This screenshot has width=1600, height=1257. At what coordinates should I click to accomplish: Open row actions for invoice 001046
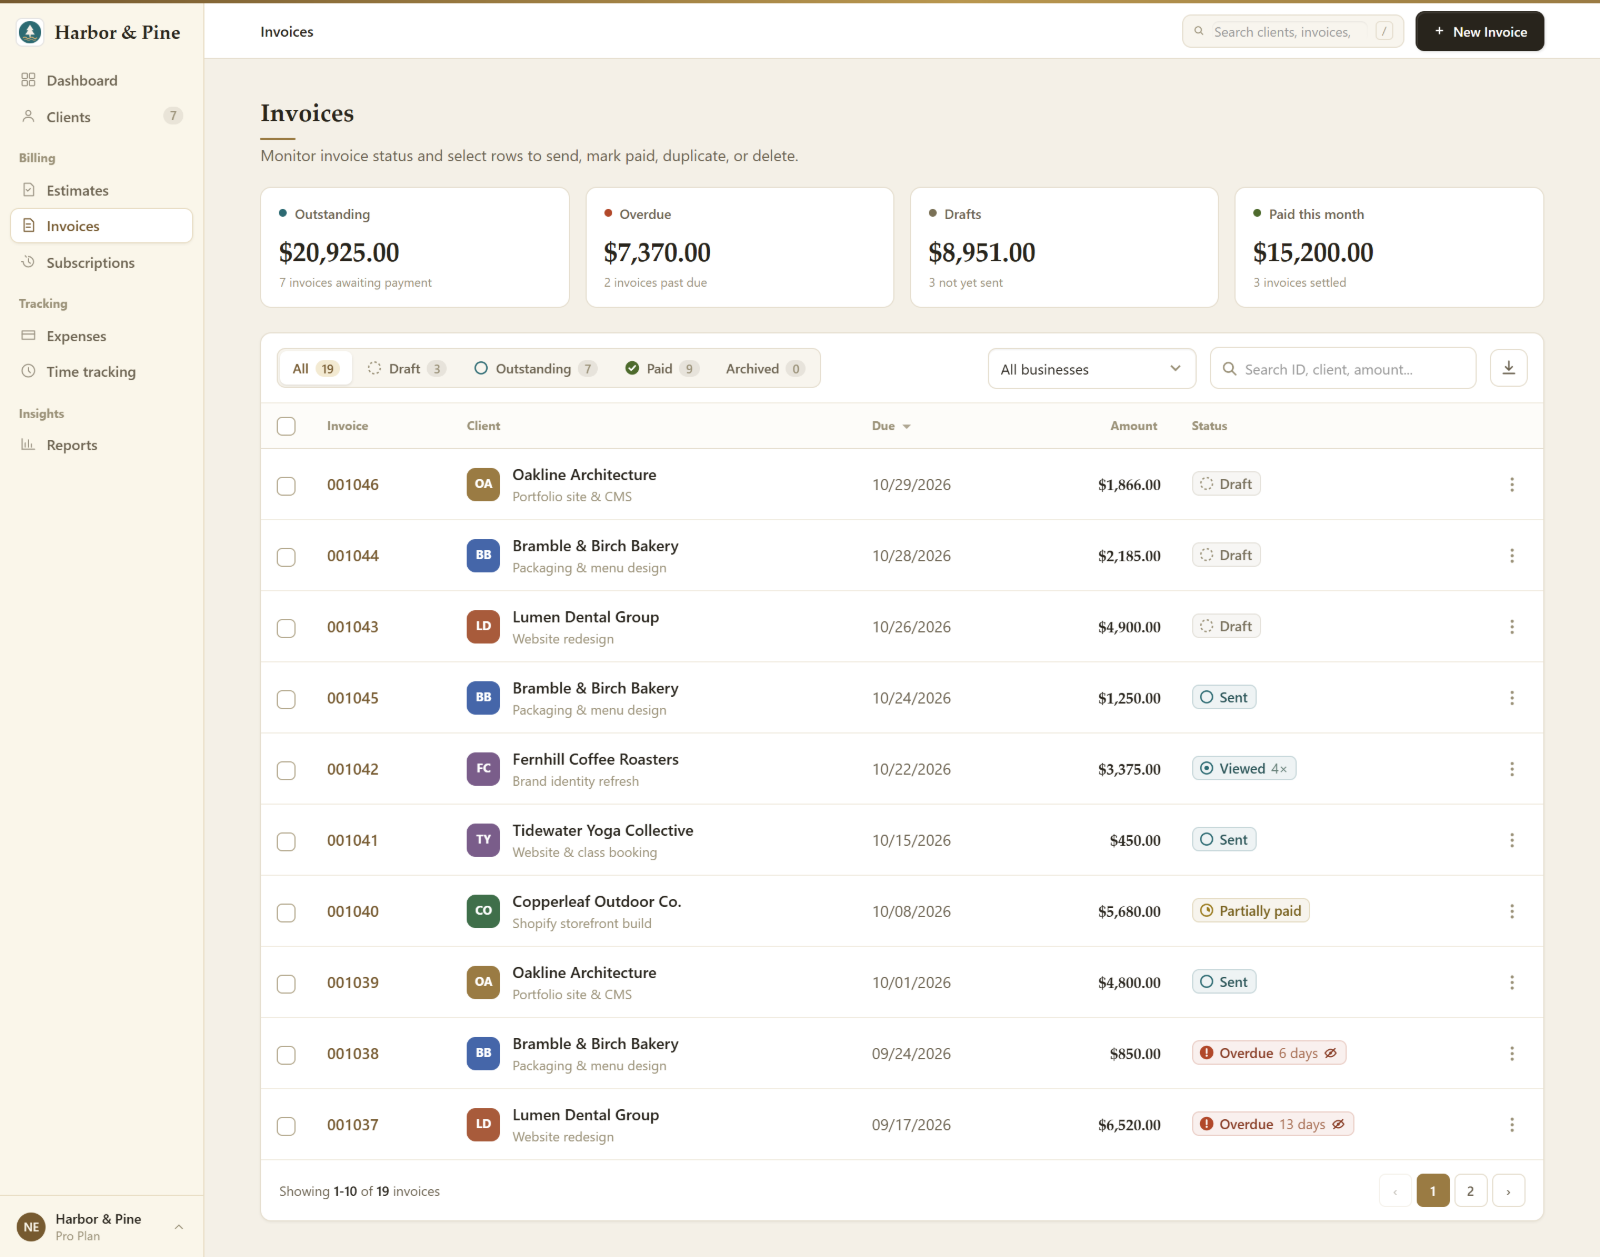1511,485
